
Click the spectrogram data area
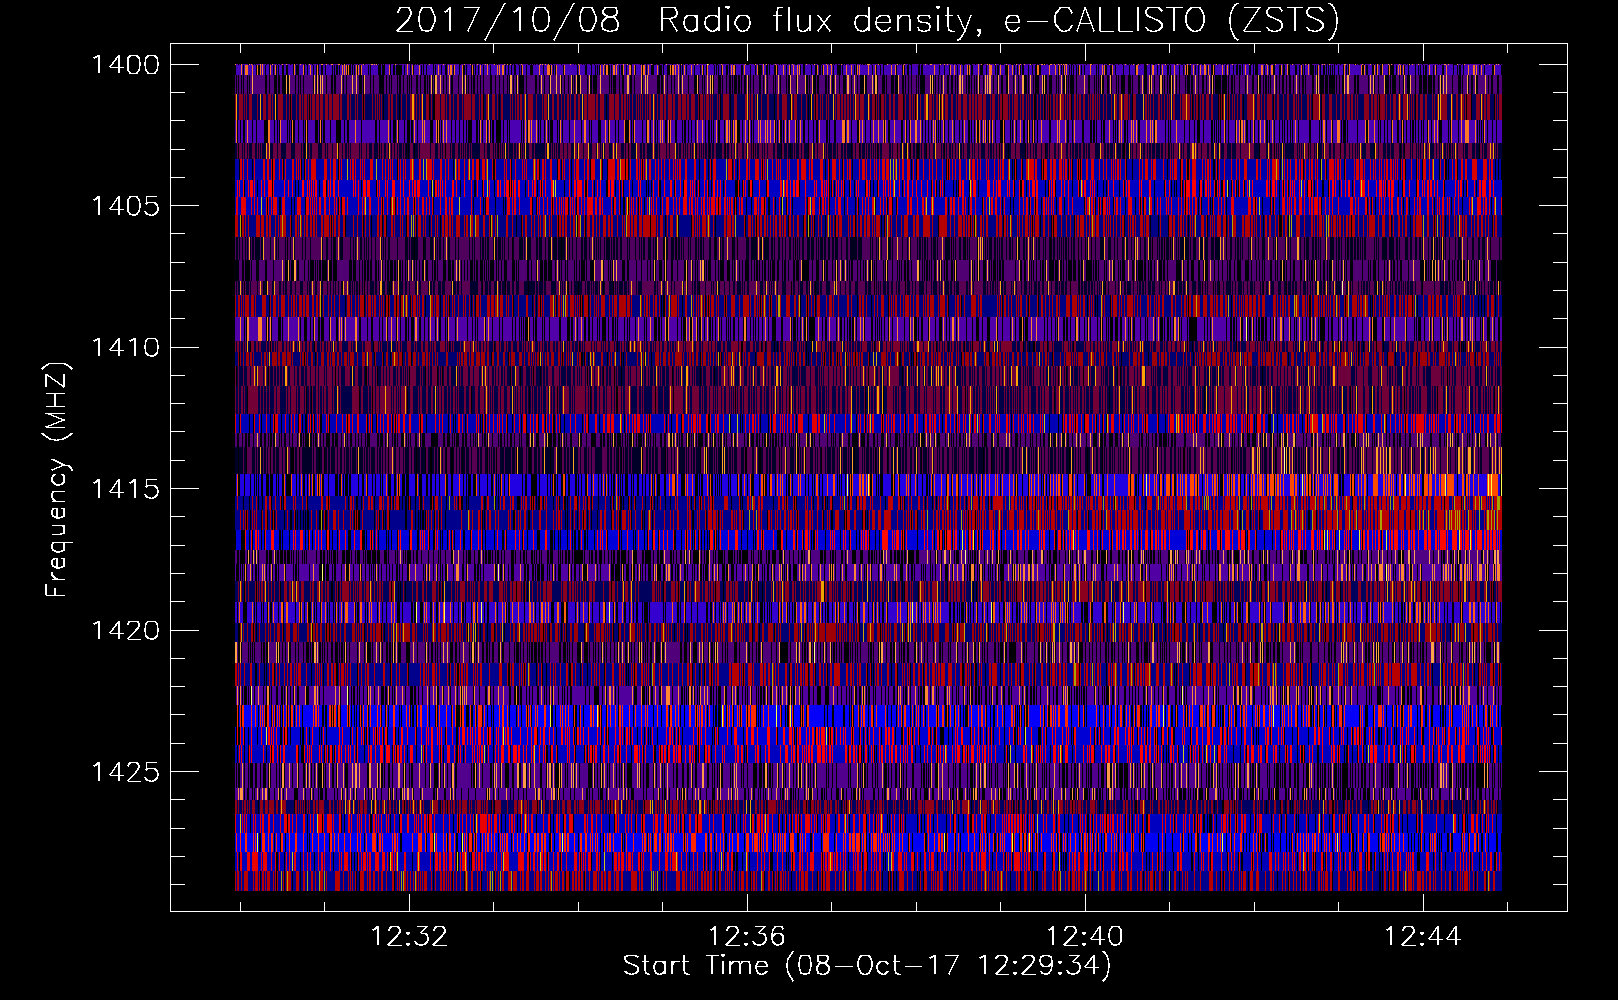(868, 477)
